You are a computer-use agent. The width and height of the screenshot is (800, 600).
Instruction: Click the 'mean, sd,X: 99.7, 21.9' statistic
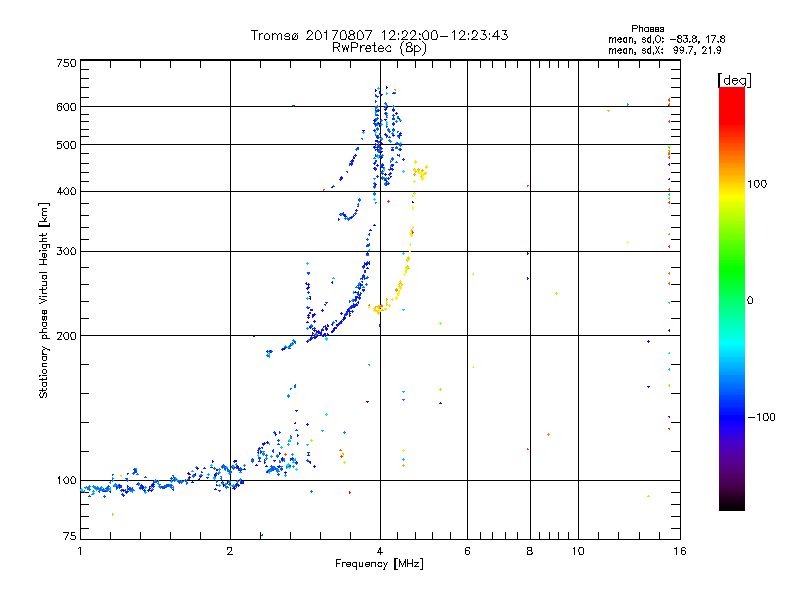pos(664,50)
